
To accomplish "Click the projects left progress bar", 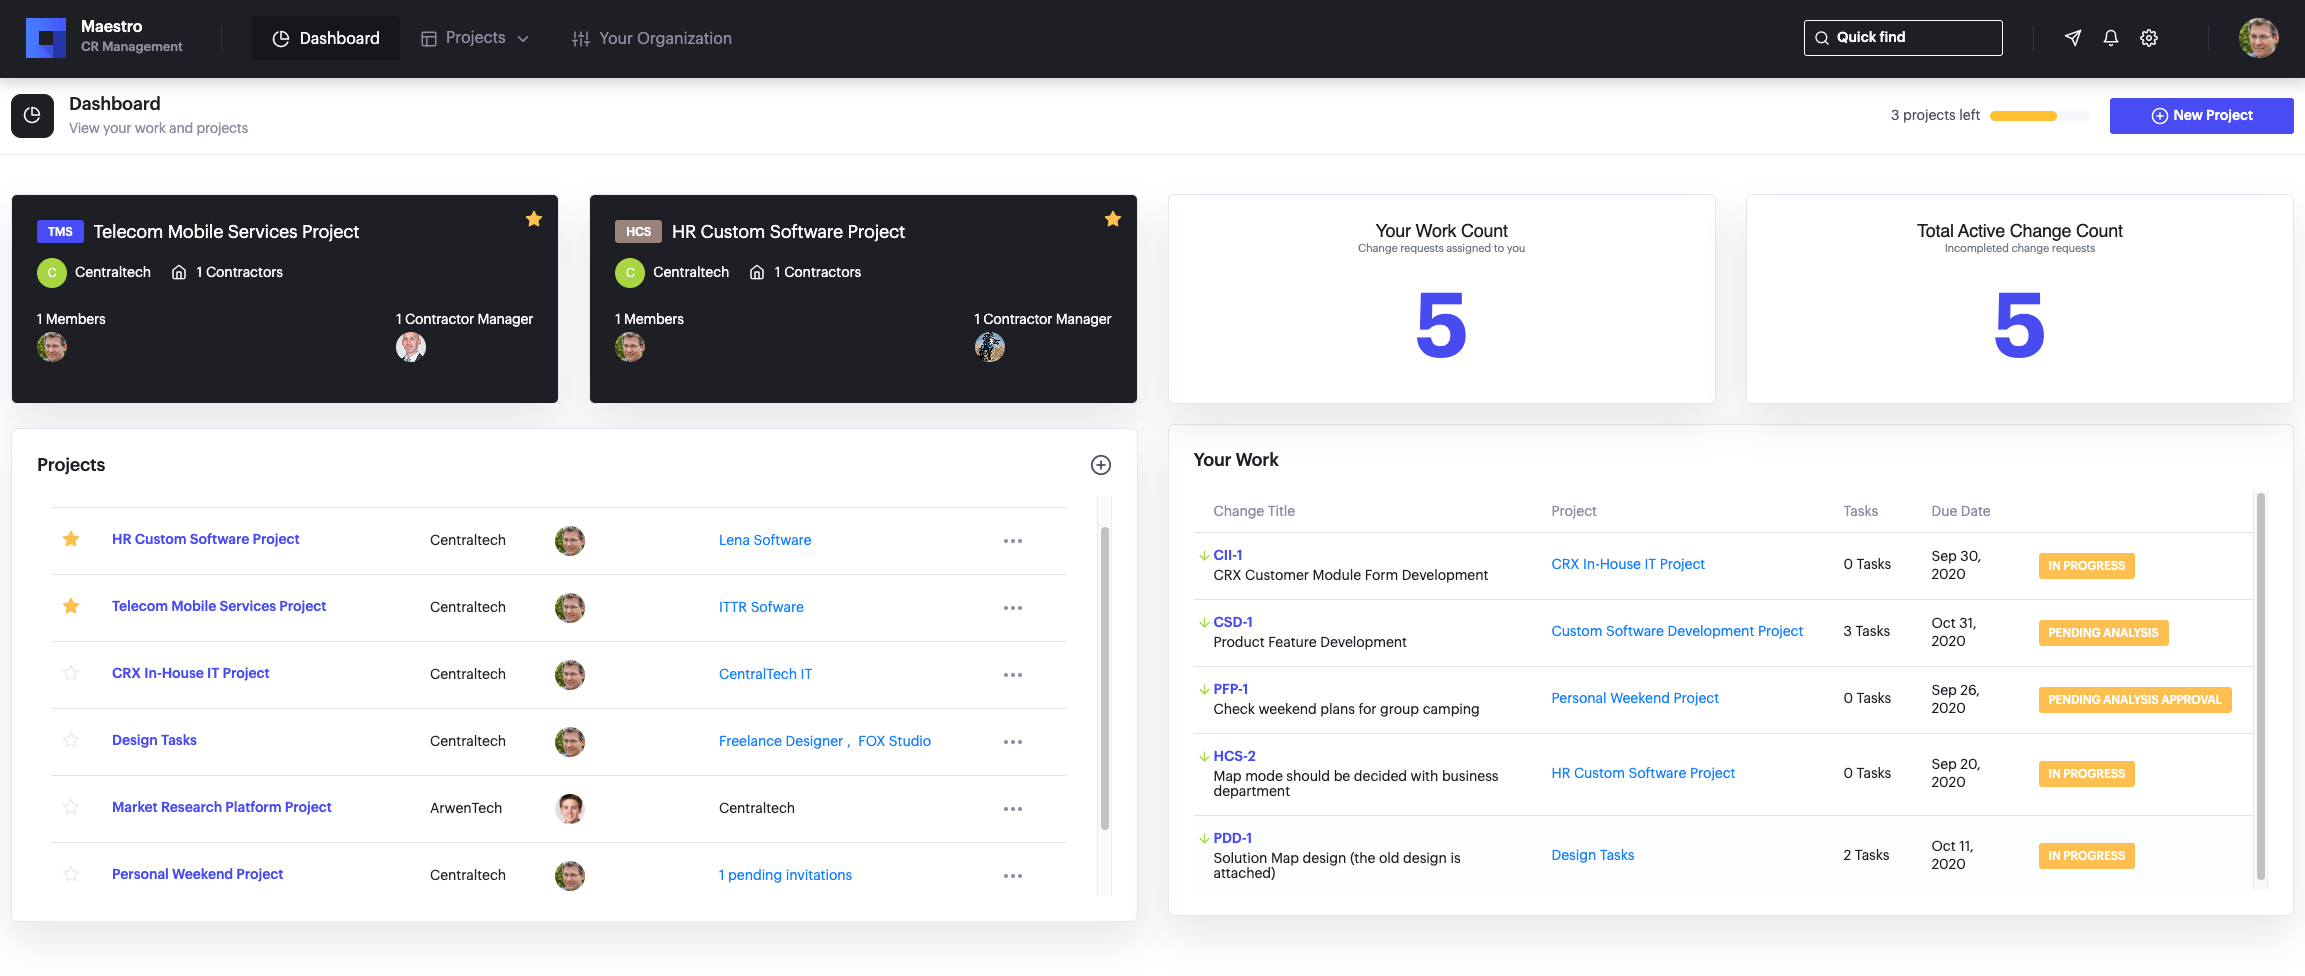I will point(2039,116).
